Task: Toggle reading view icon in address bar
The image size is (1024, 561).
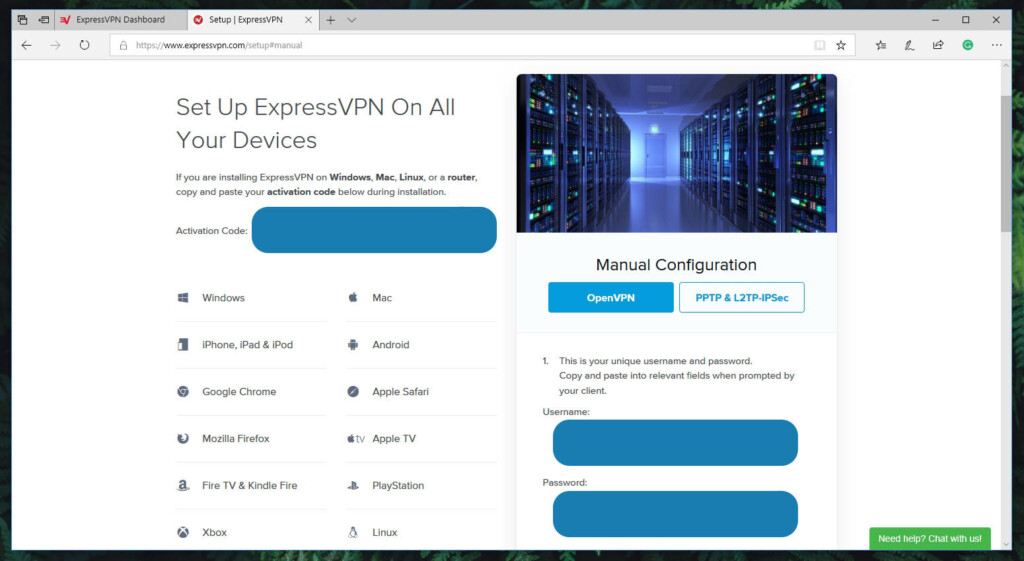Action: 820,45
